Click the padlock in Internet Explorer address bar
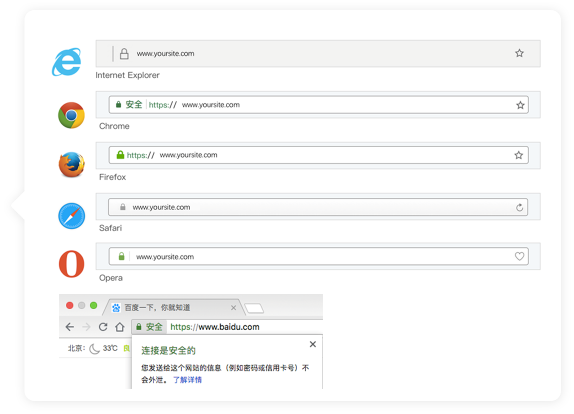This screenshot has width=574, height=414. [x=124, y=54]
